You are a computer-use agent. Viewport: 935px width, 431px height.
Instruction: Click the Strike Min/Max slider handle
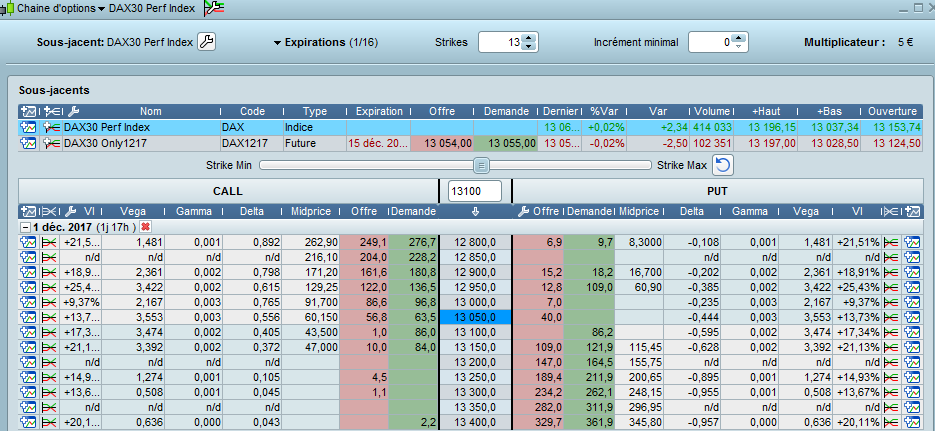coord(481,165)
